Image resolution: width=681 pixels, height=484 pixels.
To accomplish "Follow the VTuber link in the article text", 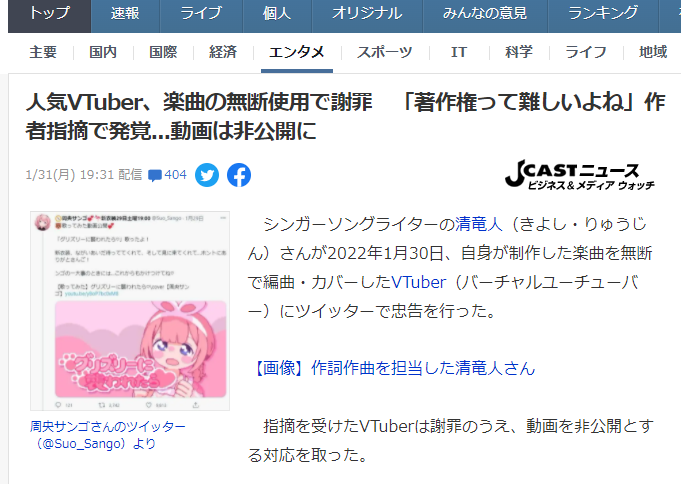I will [419, 282].
